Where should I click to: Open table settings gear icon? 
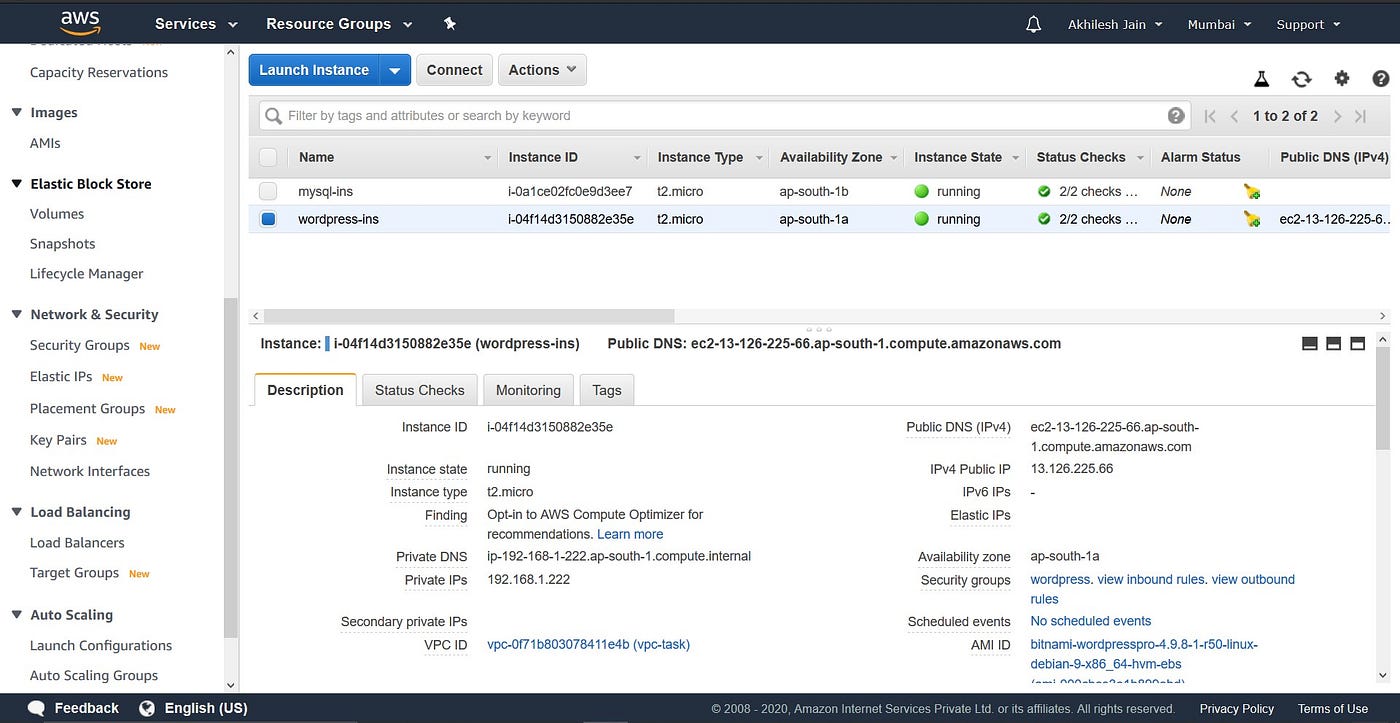tap(1342, 79)
